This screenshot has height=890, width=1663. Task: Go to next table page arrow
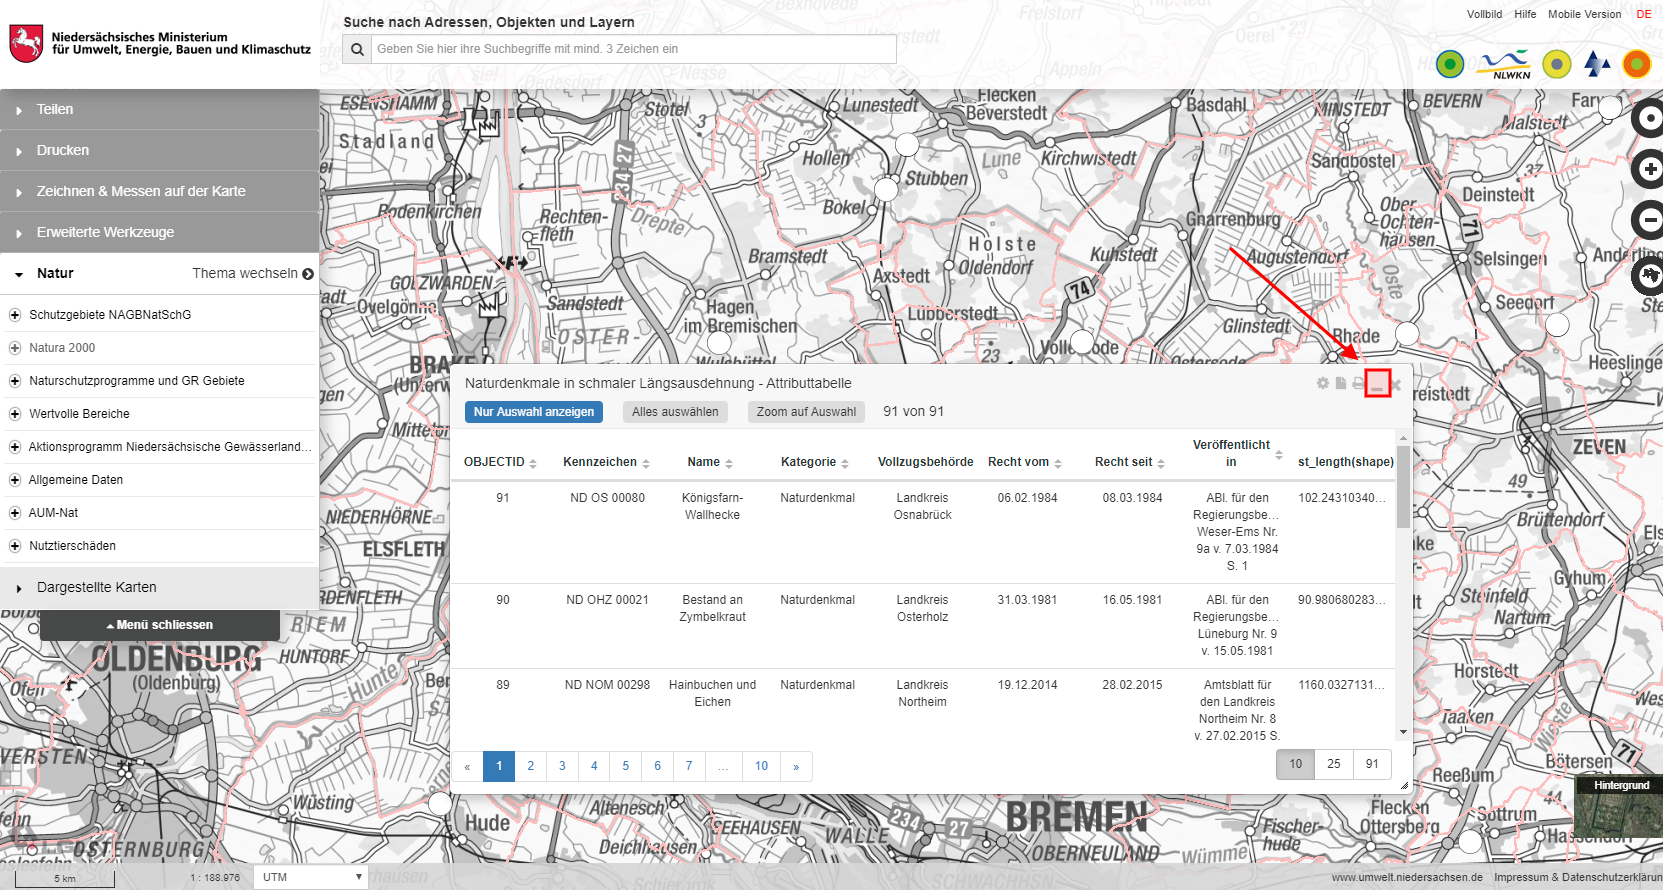pos(796,766)
